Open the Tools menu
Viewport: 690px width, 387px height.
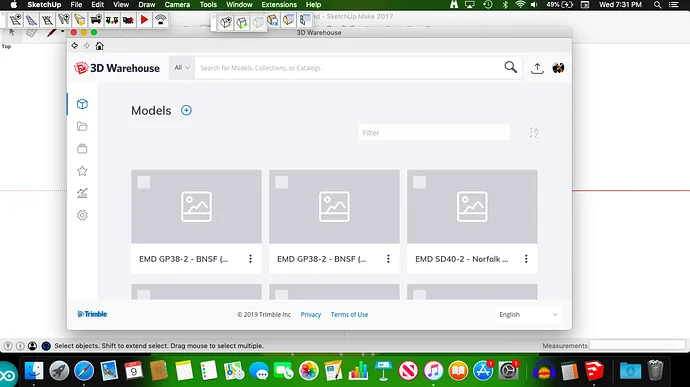coord(208,5)
